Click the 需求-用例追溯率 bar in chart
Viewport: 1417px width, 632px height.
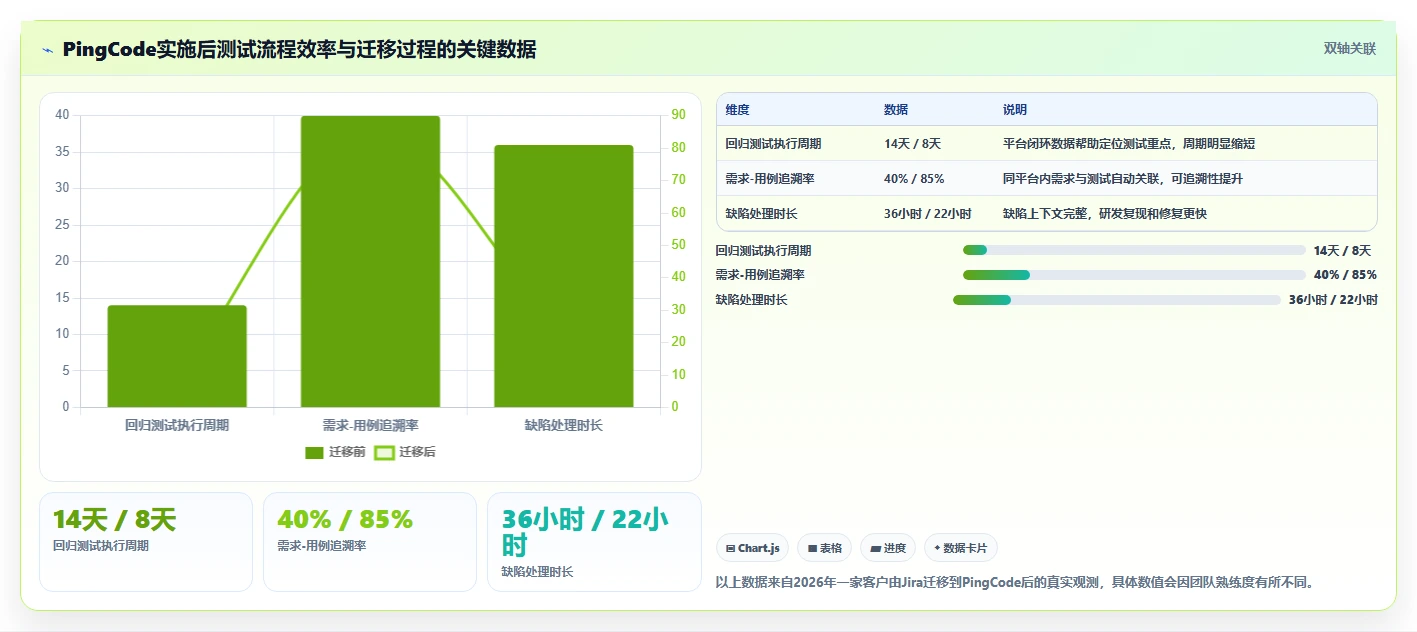[x=371, y=261]
